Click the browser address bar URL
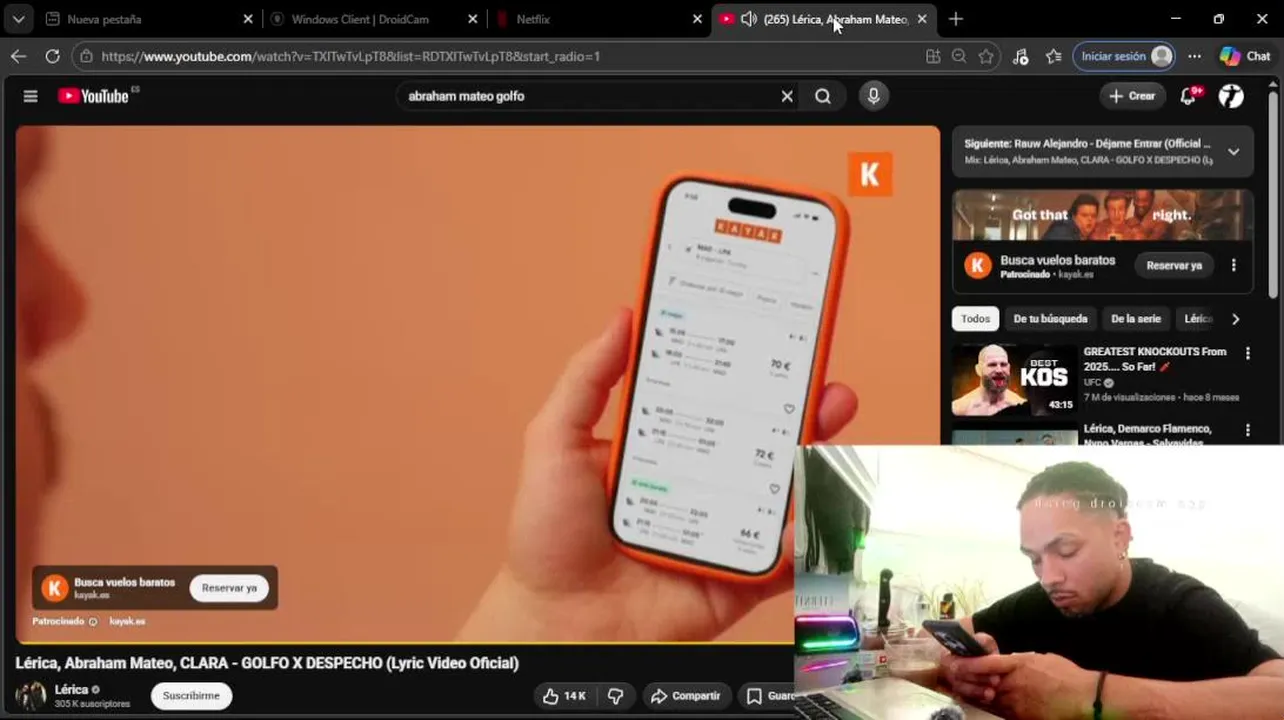Image resolution: width=1284 pixels, height=720 pixels. tap(350, 56)
